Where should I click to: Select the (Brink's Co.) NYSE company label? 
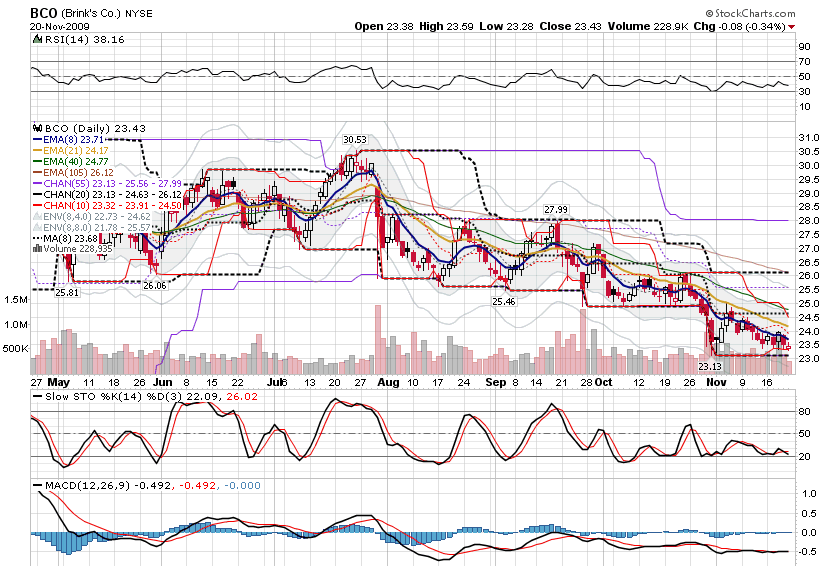(x=107, y=14)
